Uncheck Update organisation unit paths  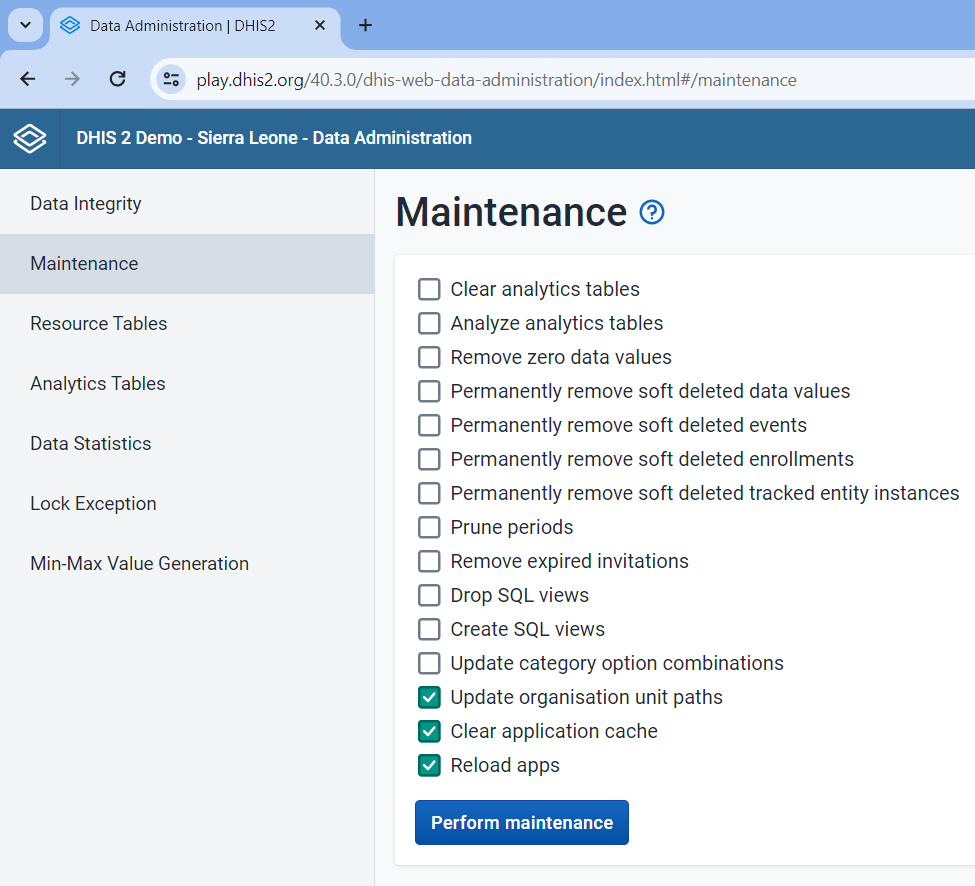[429, 698]
